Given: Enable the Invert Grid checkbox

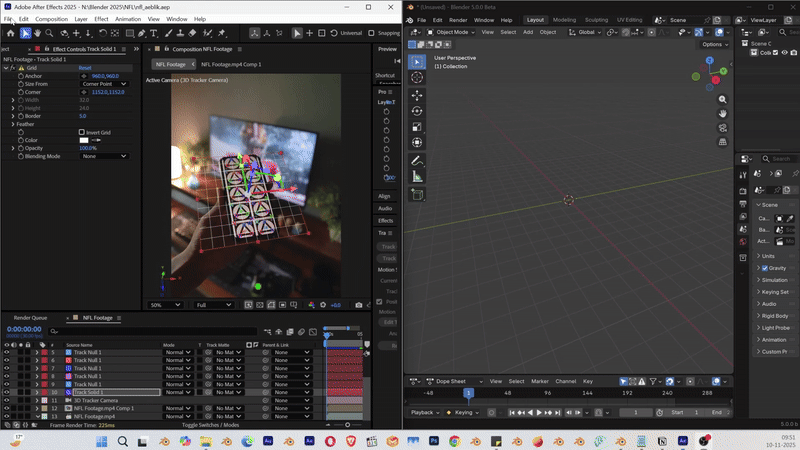Looking at the screenshot, I should pos(82,132).
